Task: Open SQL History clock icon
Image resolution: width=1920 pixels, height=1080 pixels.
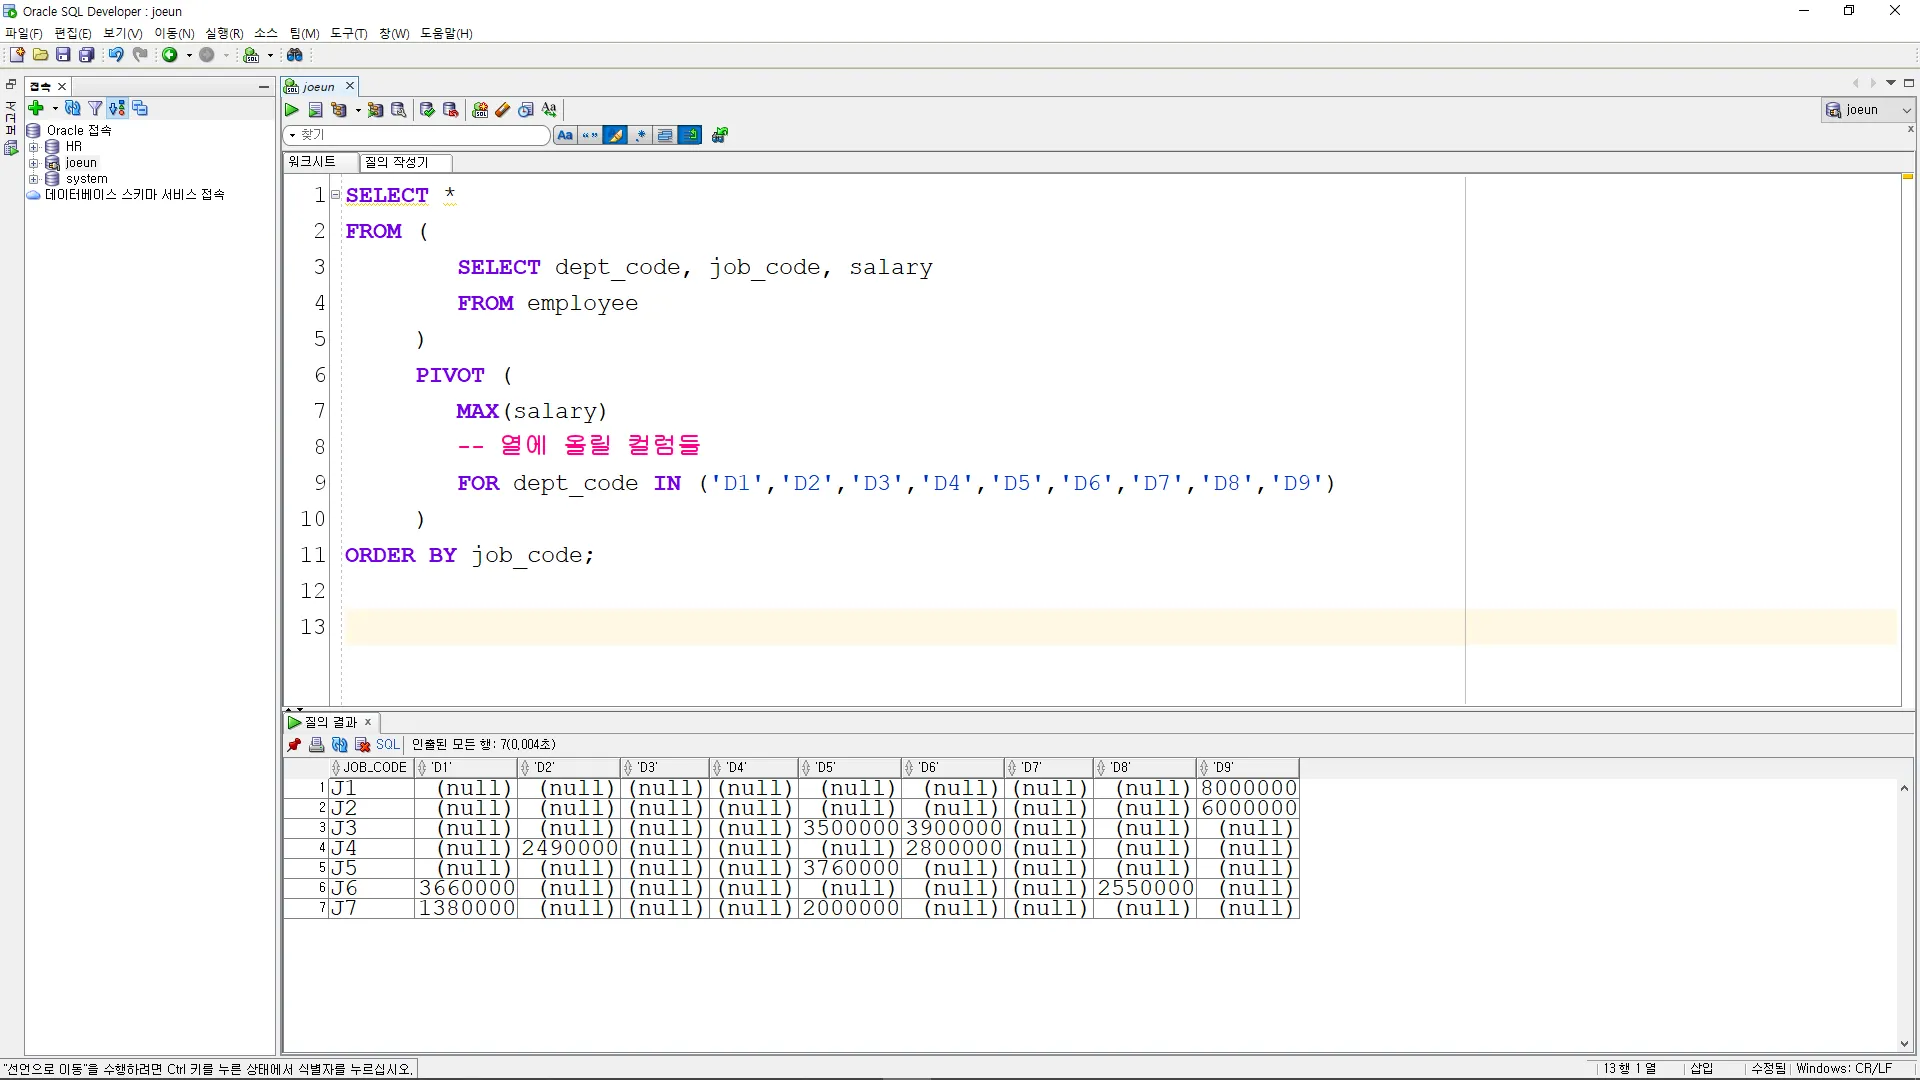Action: pos(526,110)
